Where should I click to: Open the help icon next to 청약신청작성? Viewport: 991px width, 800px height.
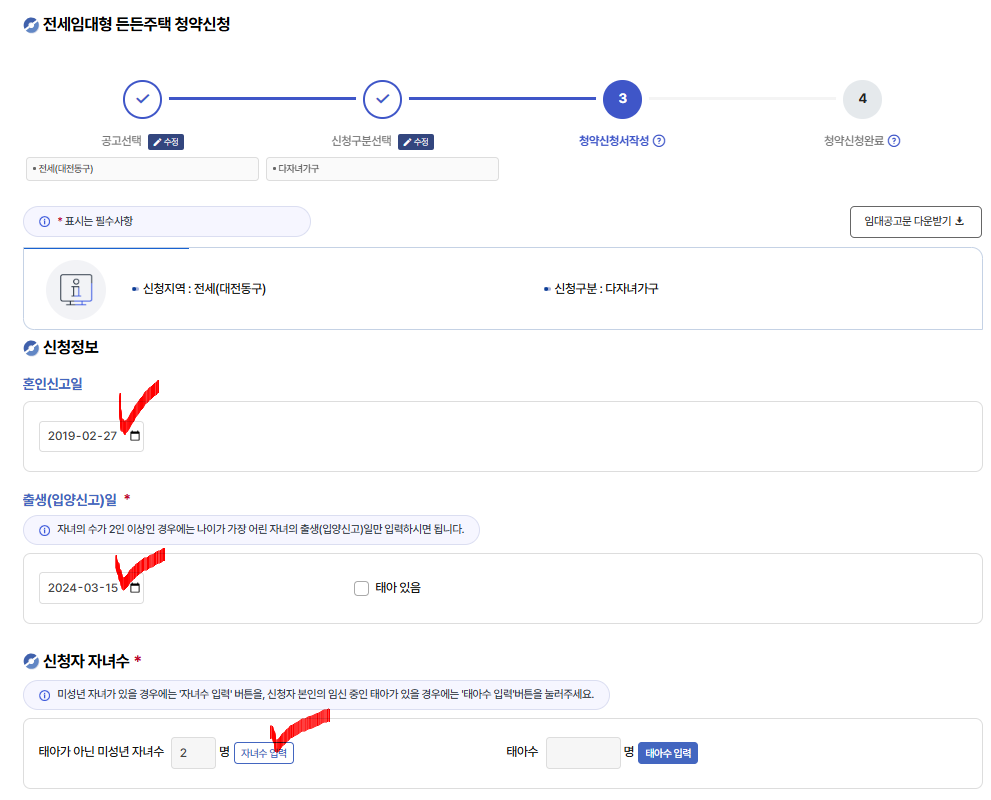(658, 141)
